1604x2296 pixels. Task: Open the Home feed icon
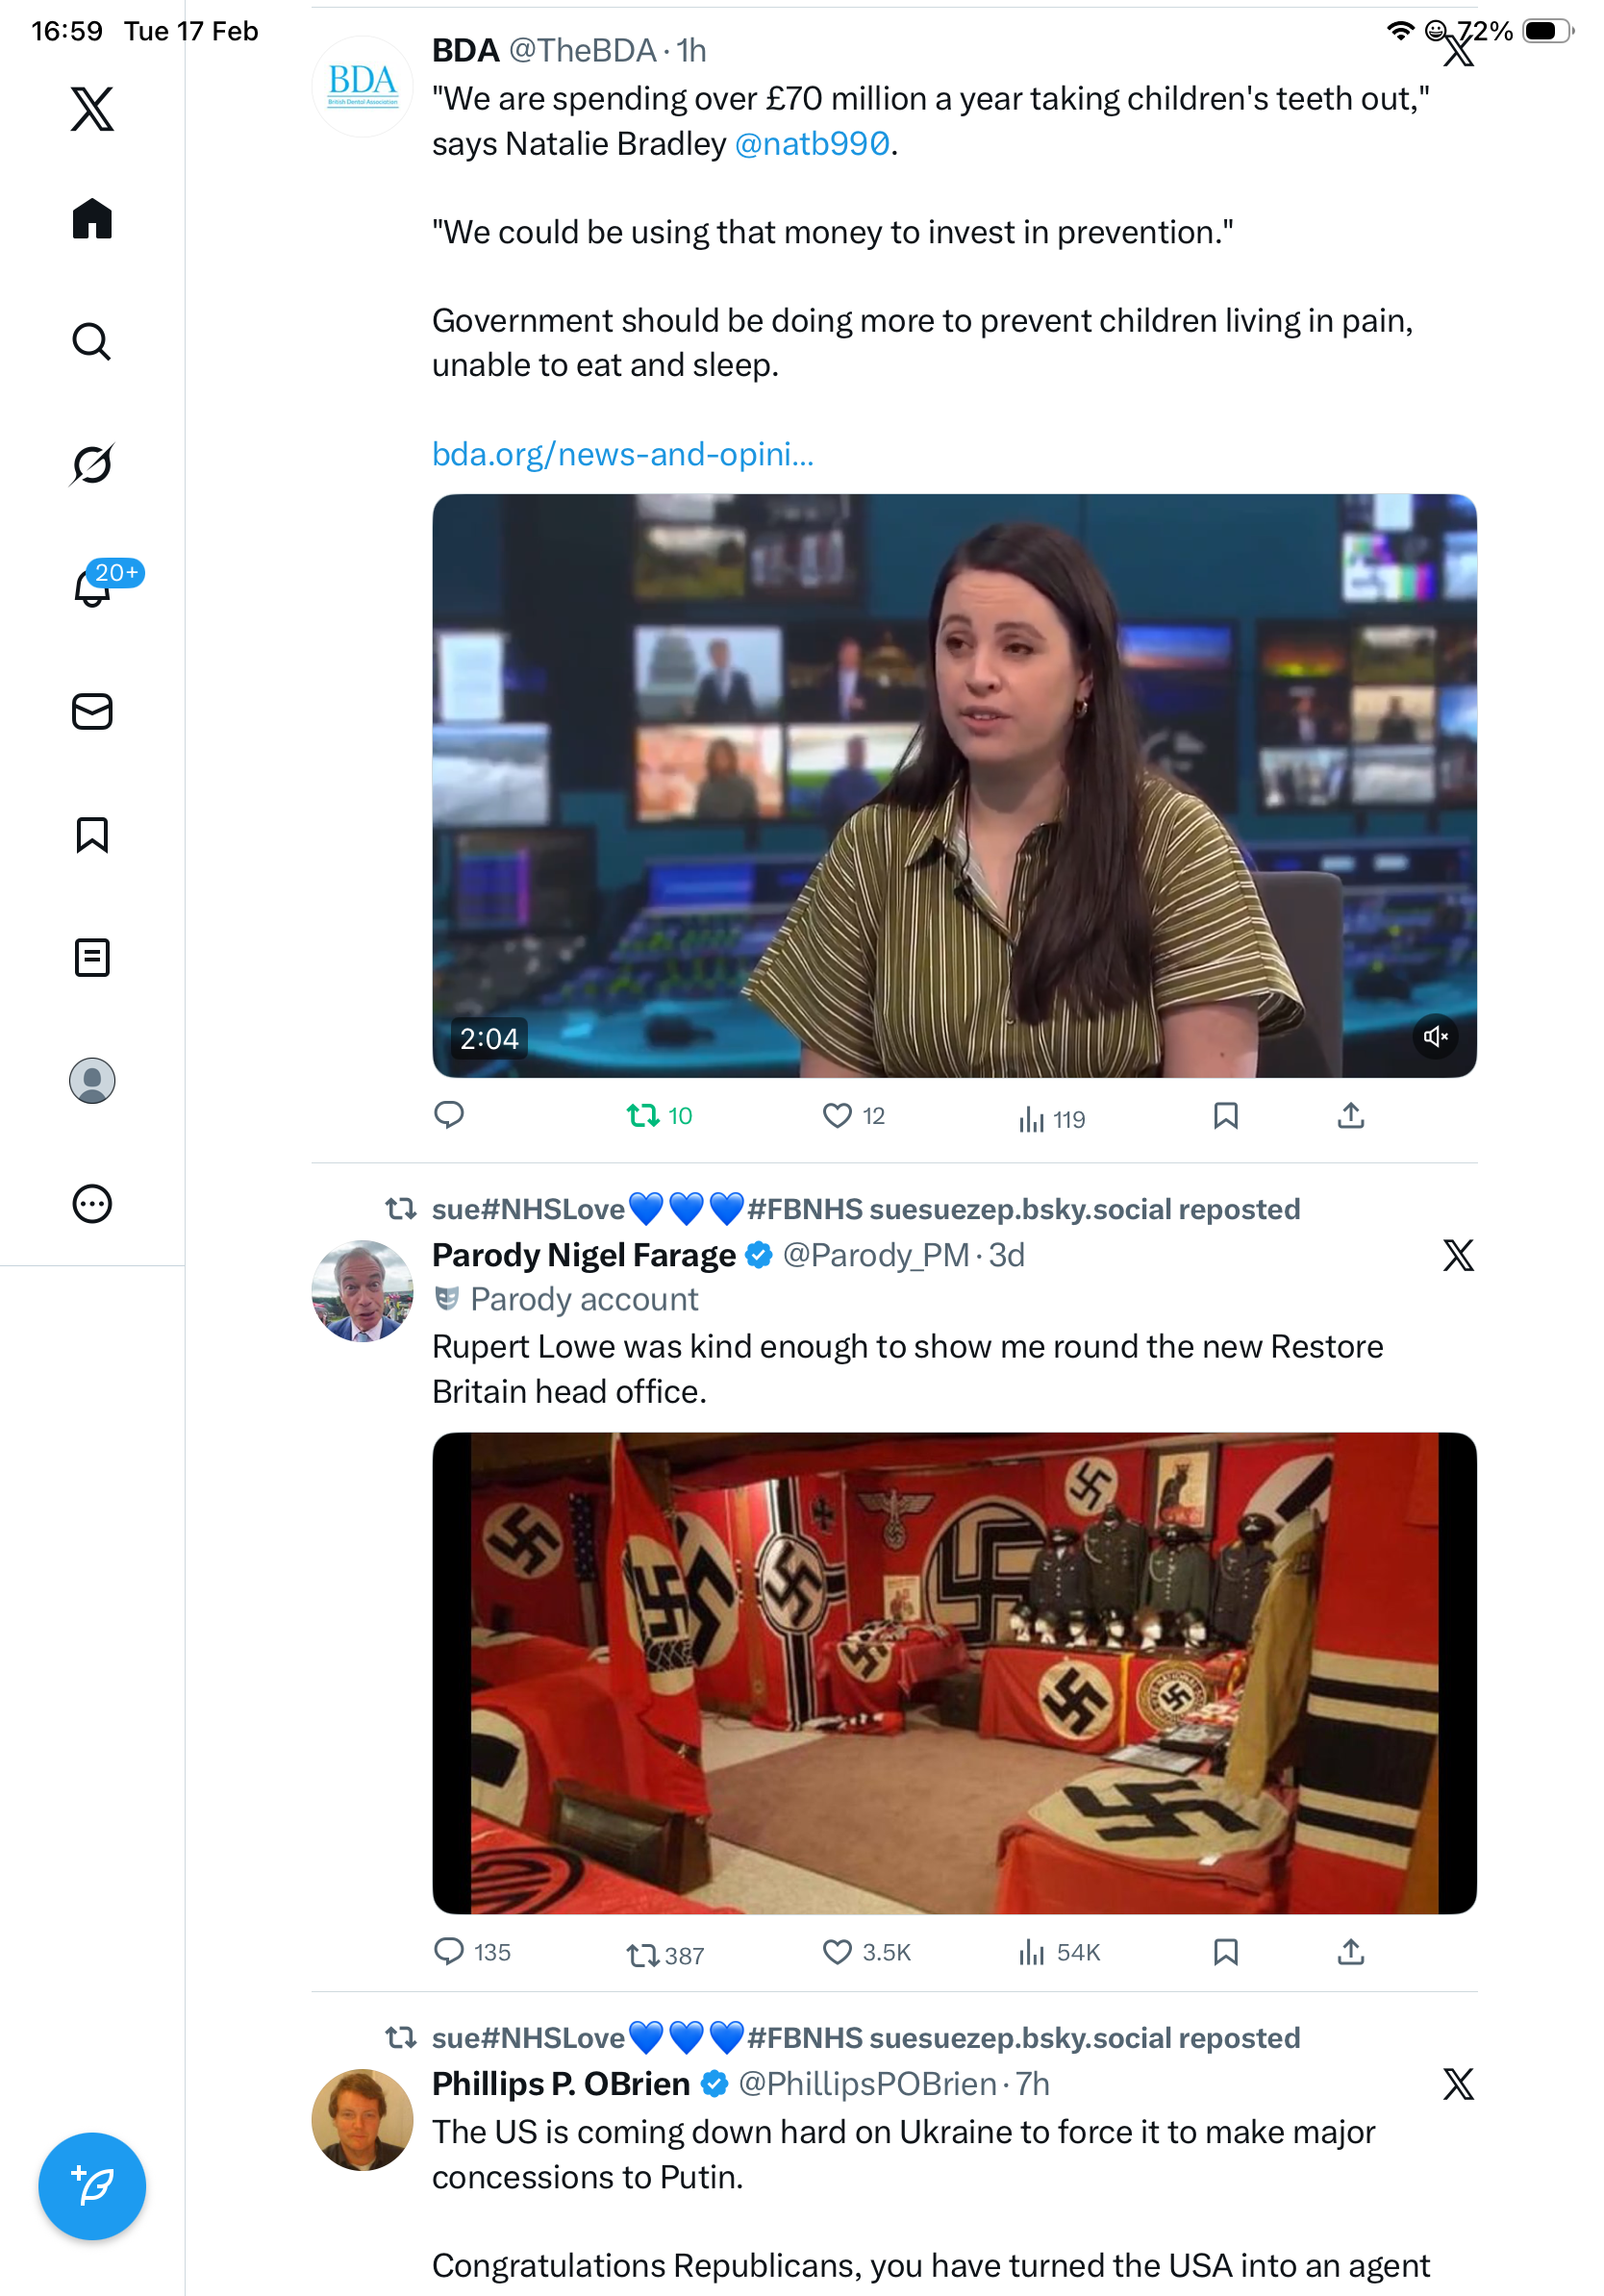92,218
